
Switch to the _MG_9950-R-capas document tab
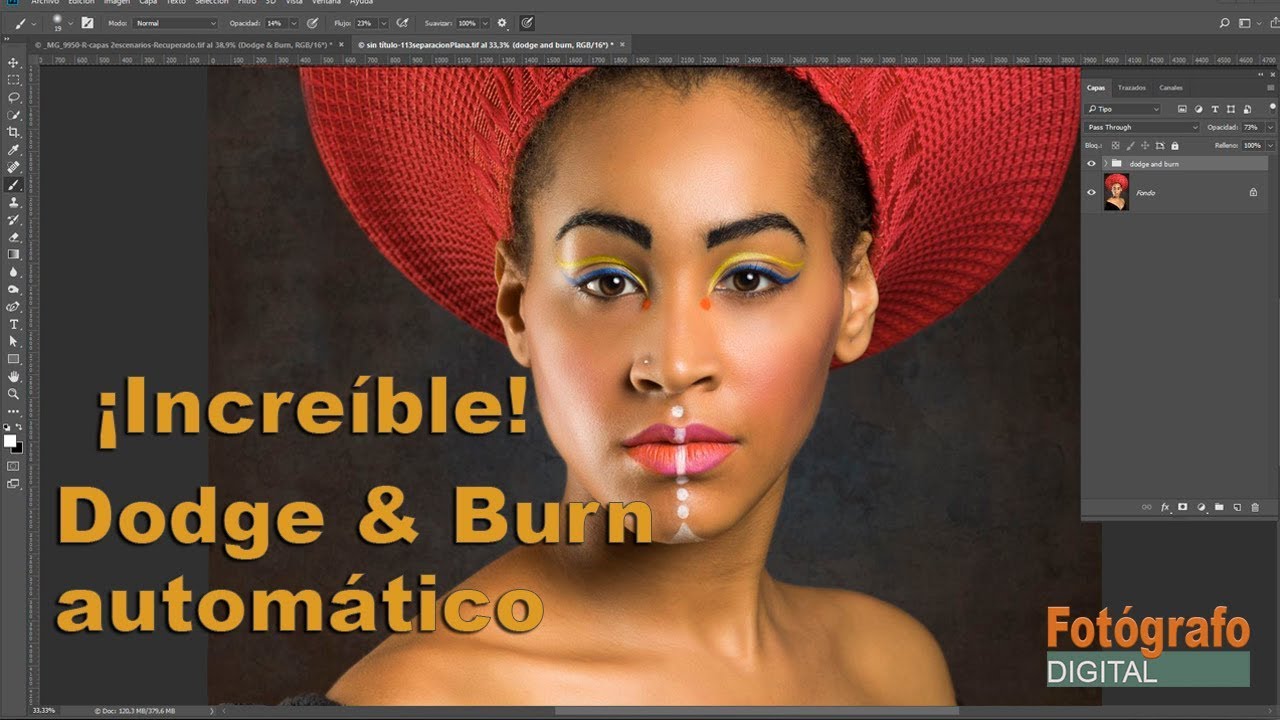point(185,45)
